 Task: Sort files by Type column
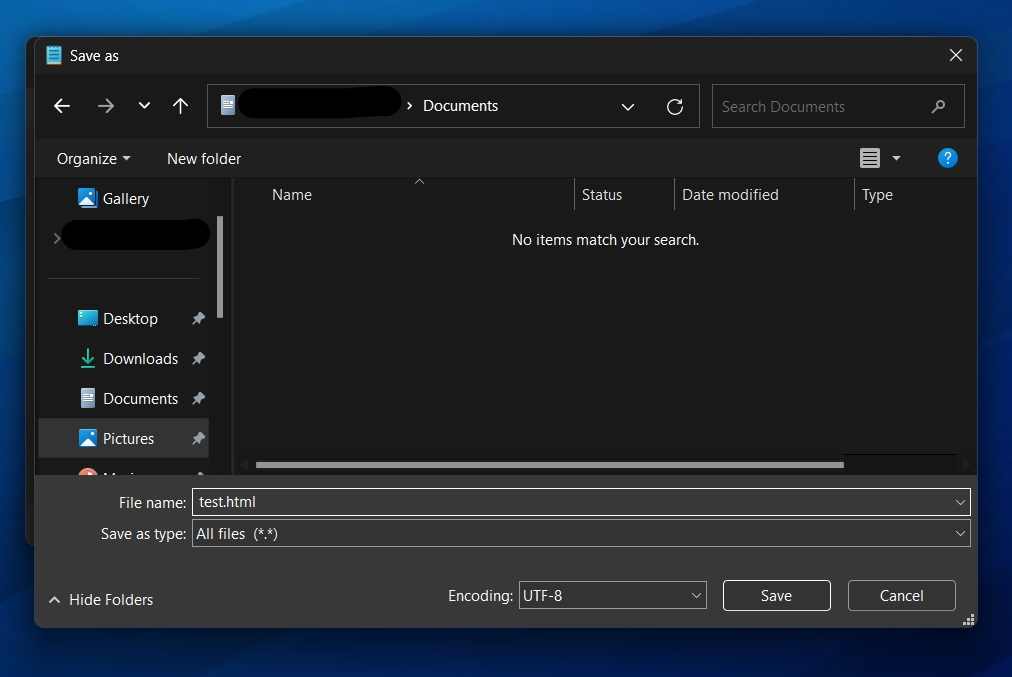pos(877,195)
